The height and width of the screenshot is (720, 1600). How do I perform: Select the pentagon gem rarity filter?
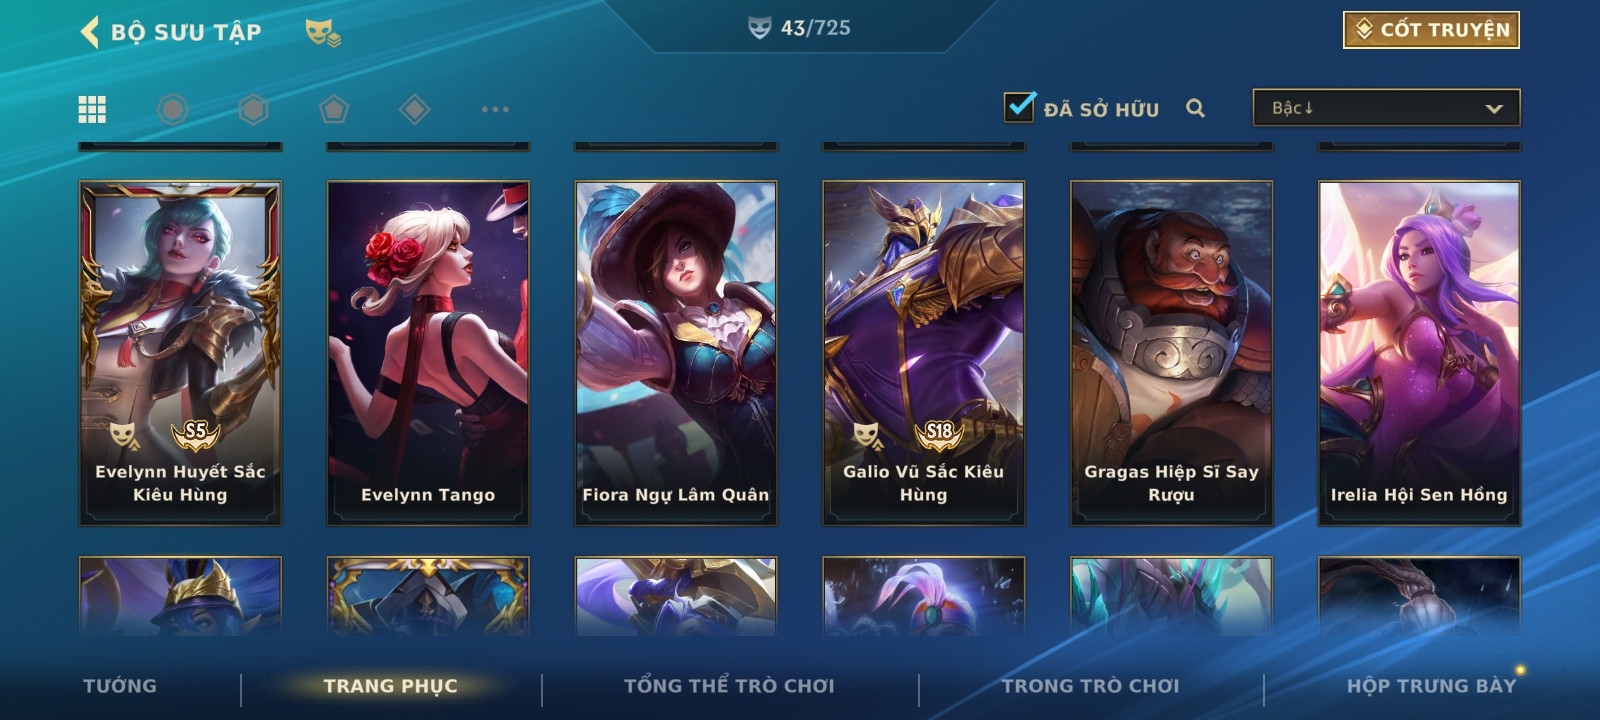(x=334, y=109)
